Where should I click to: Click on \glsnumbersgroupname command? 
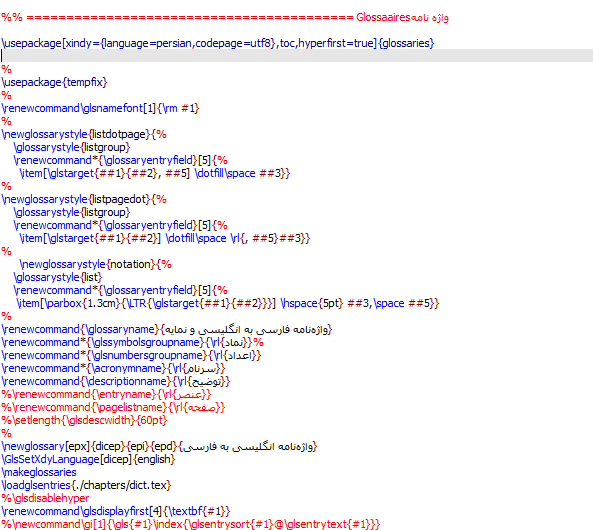tap(148, 356)
